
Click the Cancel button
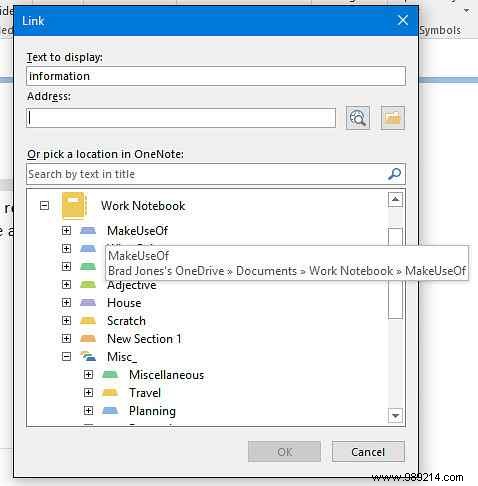(x=368, y=452)
